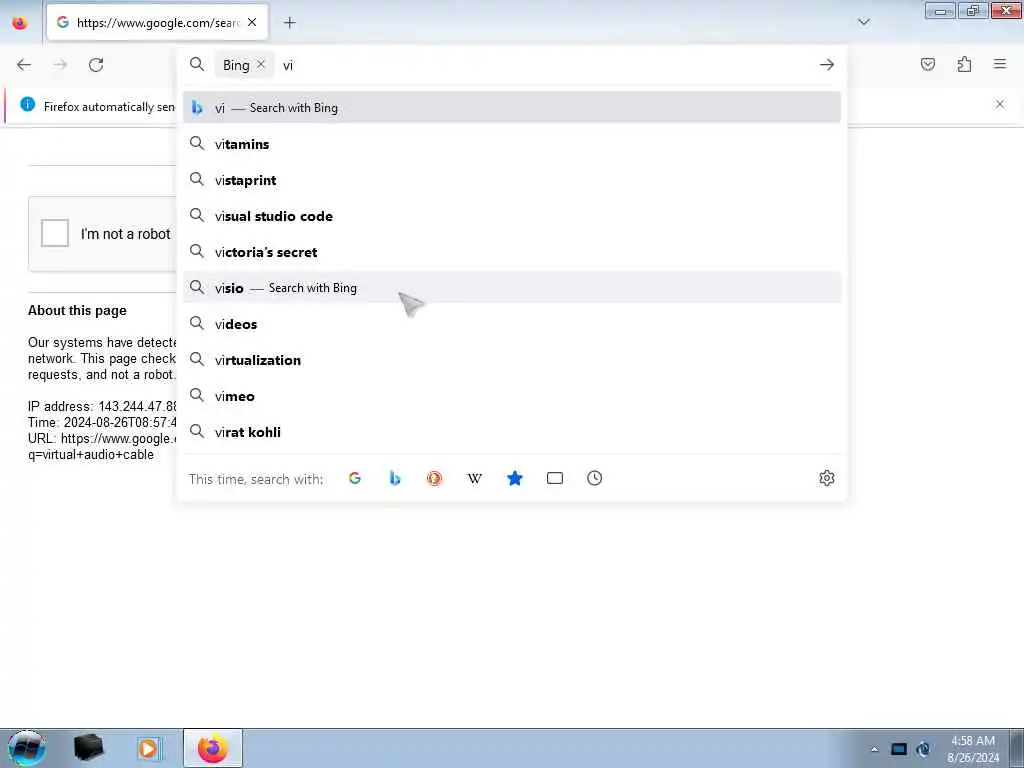Select the 'visio' suggestion
The image size is (1024, 768).
point(512,287)
